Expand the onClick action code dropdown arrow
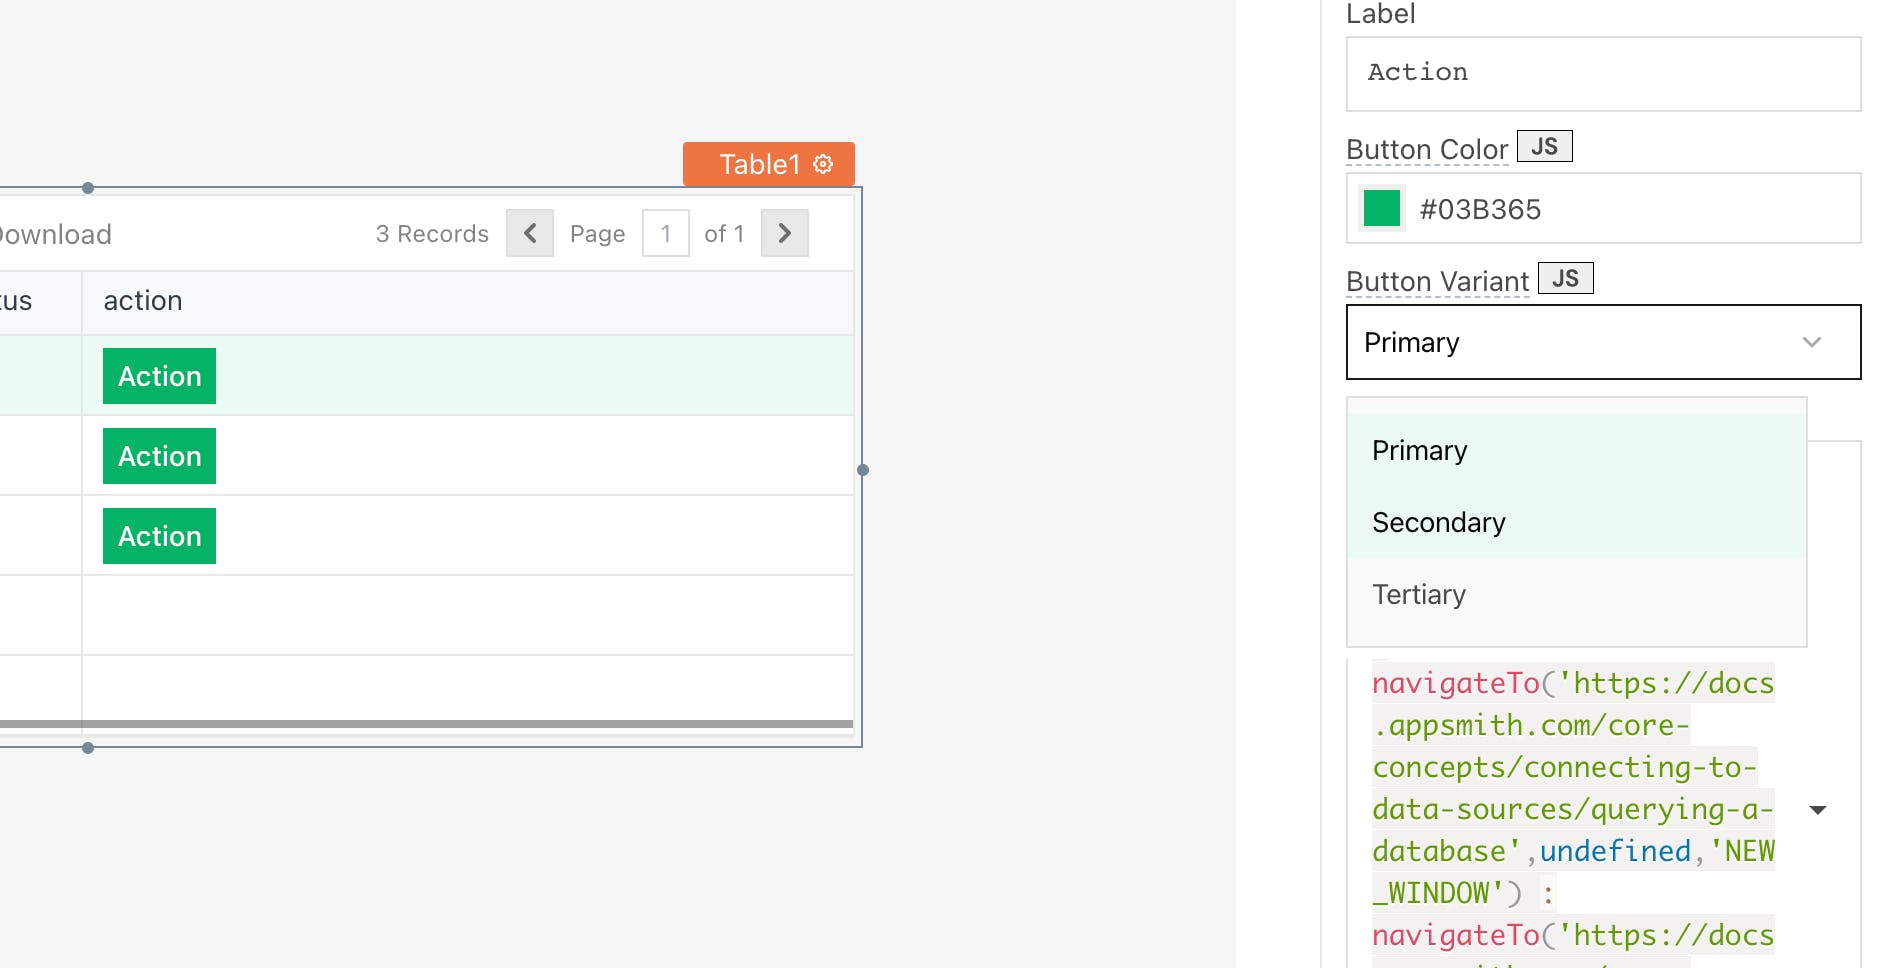This screenshot has width=1898, height=968. coord(1818,810)
